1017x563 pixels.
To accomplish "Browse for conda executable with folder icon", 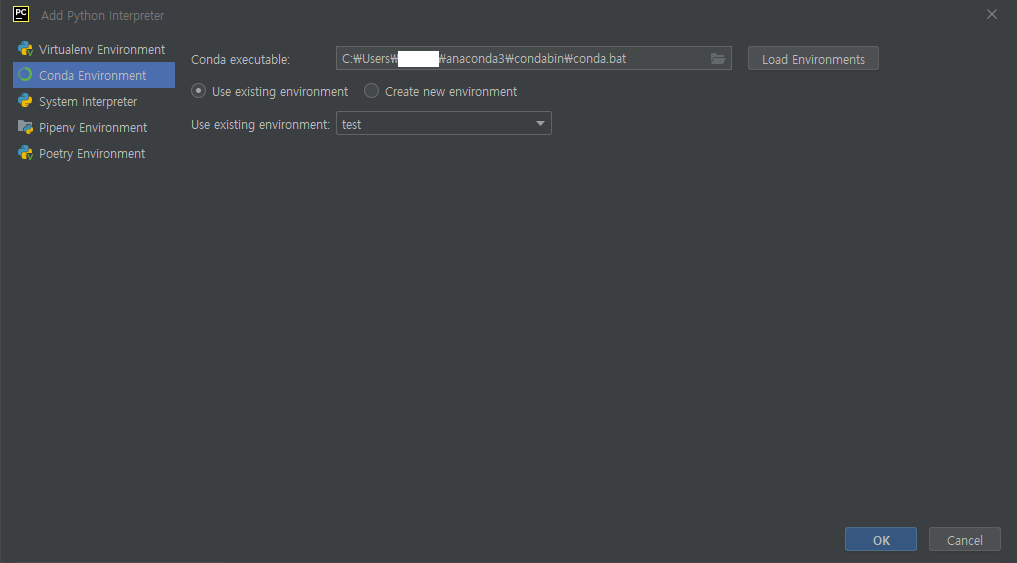I will 717,58.
